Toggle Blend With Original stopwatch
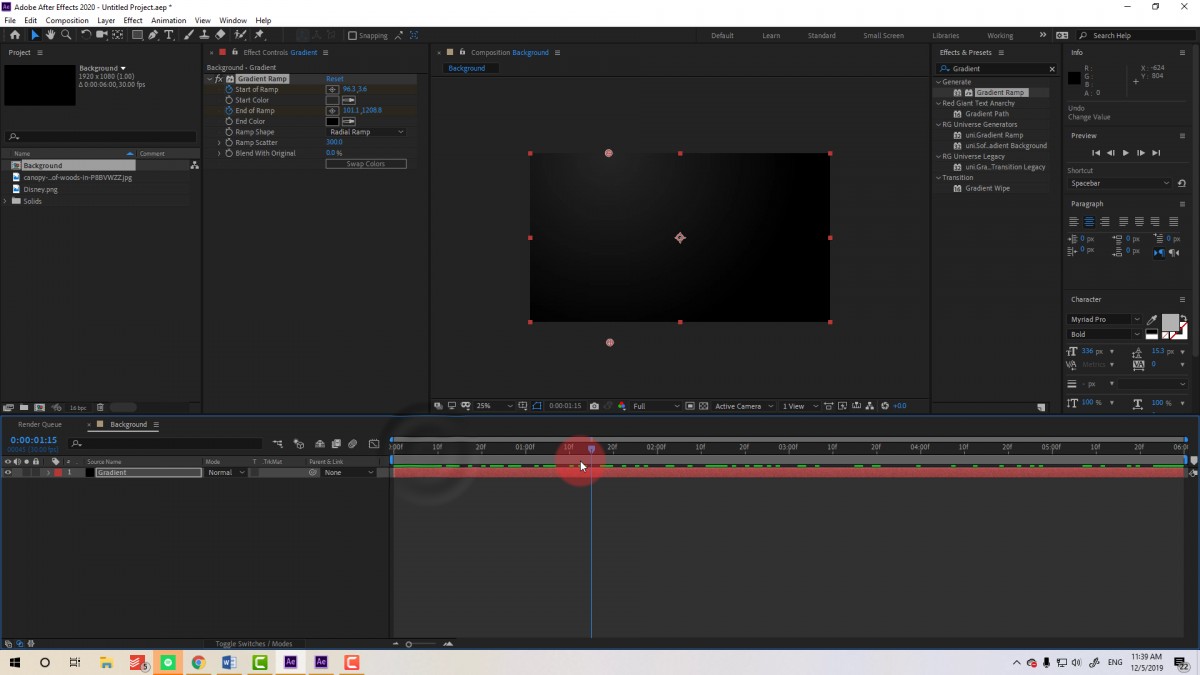Image resolution: width=1200 pixels, height=675 pixels. (229, 153)
